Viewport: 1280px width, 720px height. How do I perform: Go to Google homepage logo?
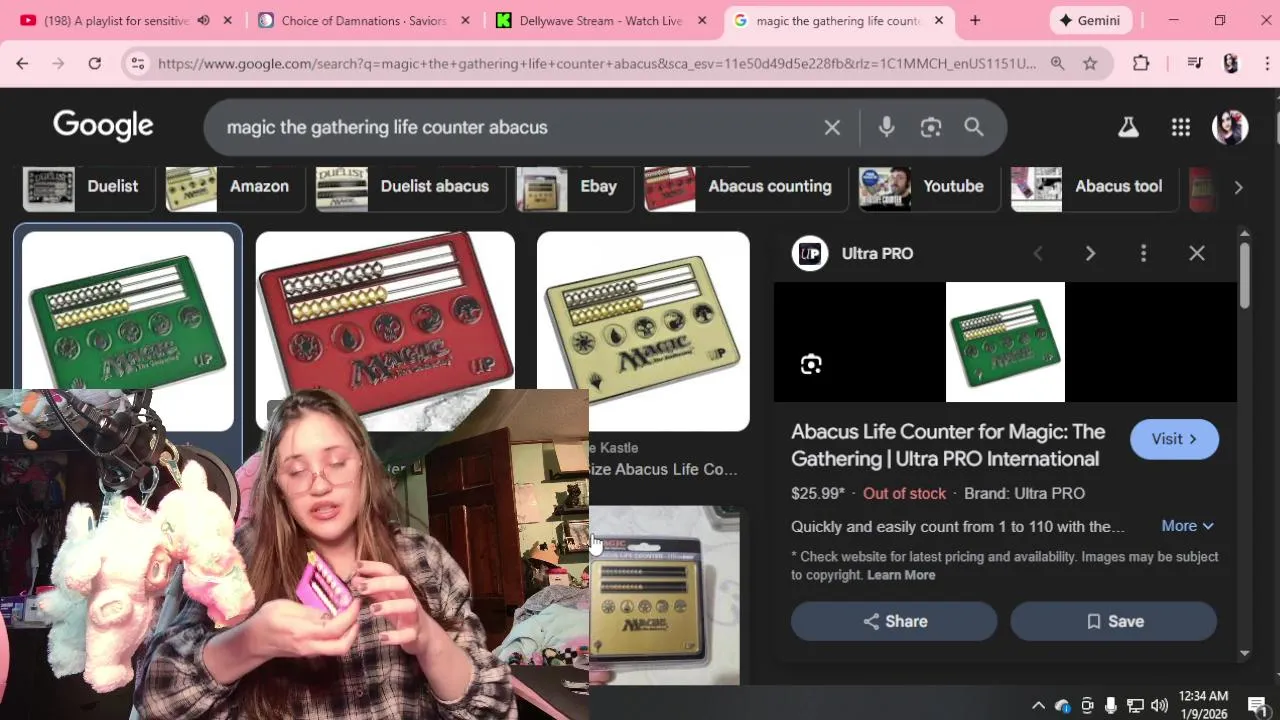(x=103, y=126)
